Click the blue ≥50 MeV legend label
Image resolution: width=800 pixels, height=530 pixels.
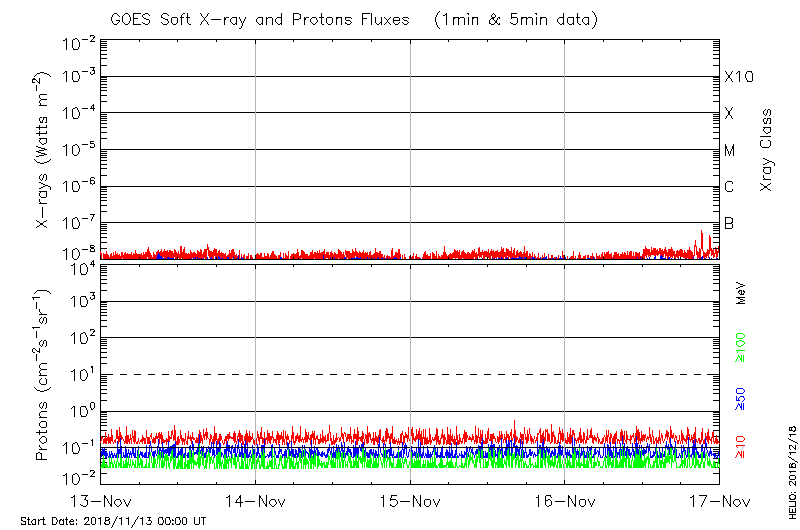pyautogui.click(x=741, y=396)
